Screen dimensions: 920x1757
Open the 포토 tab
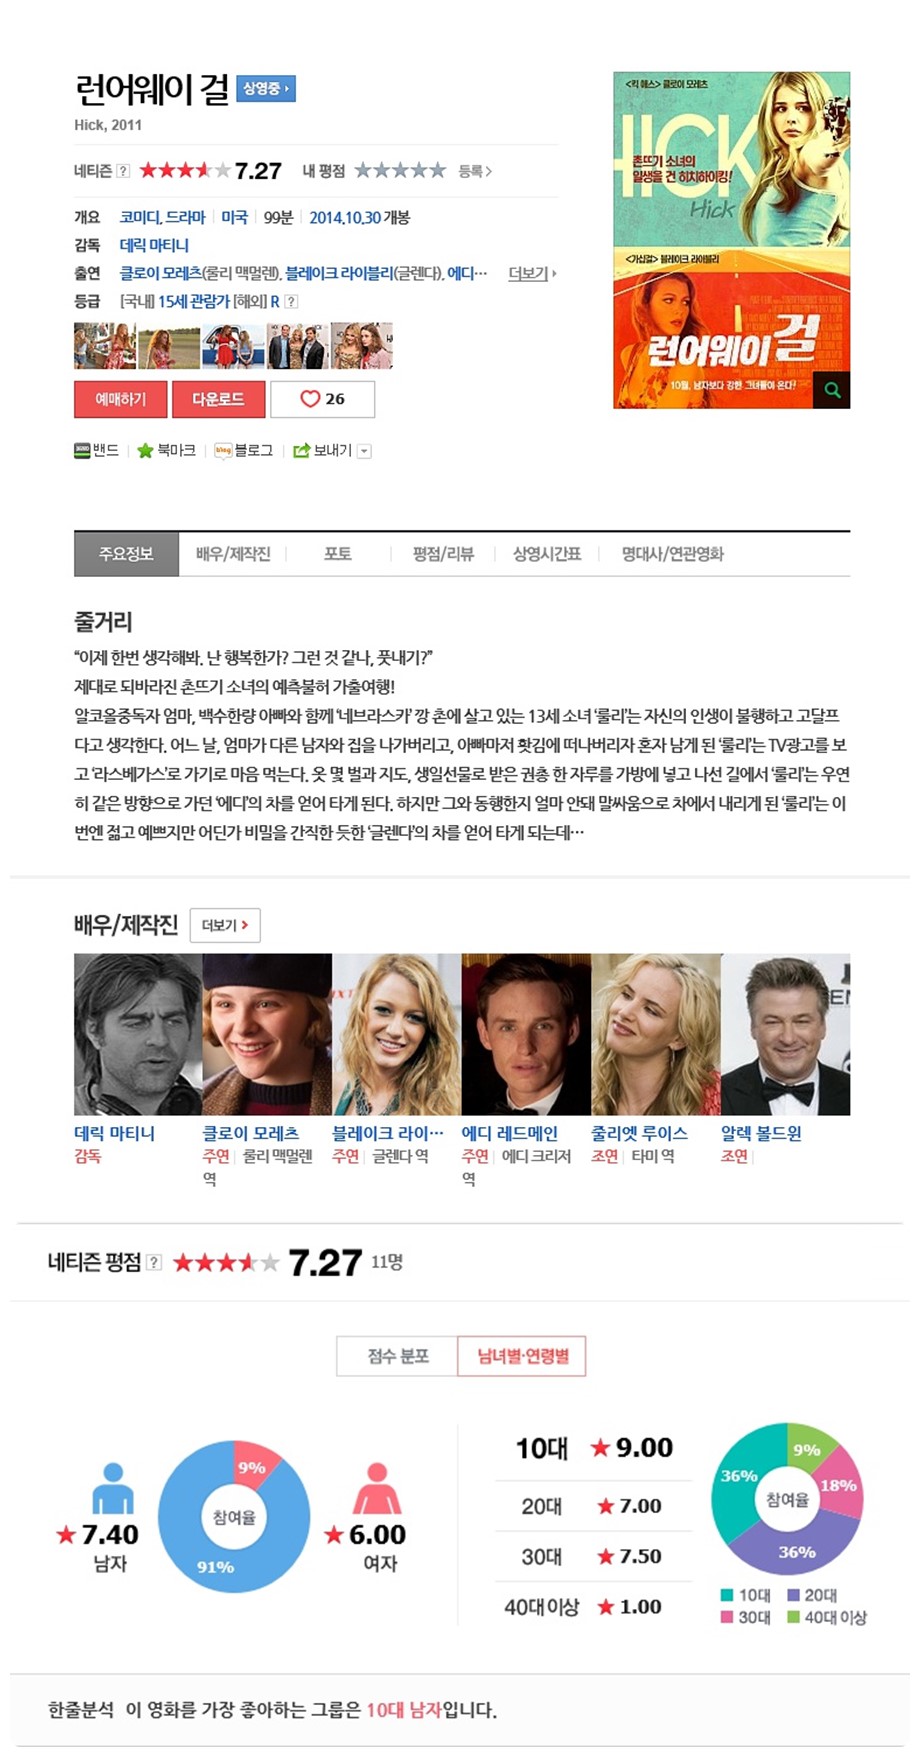(x=338, y=554)
